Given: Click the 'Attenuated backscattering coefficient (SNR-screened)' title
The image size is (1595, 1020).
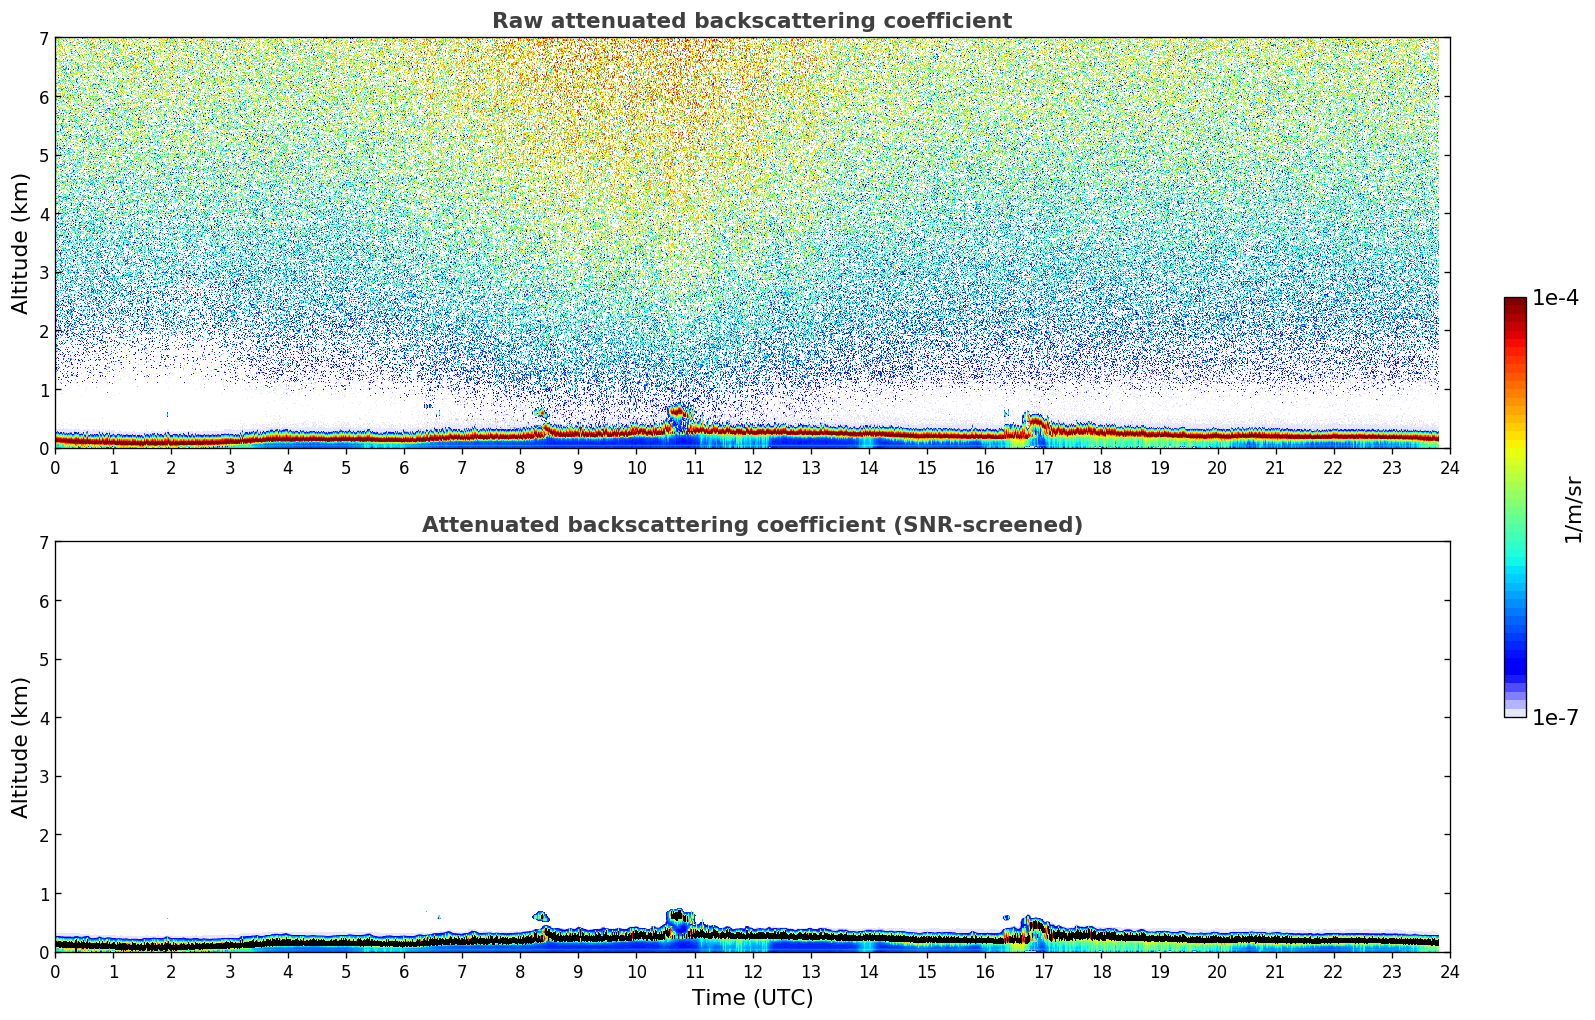Looking at the screenshot, I should pos(751,525).
